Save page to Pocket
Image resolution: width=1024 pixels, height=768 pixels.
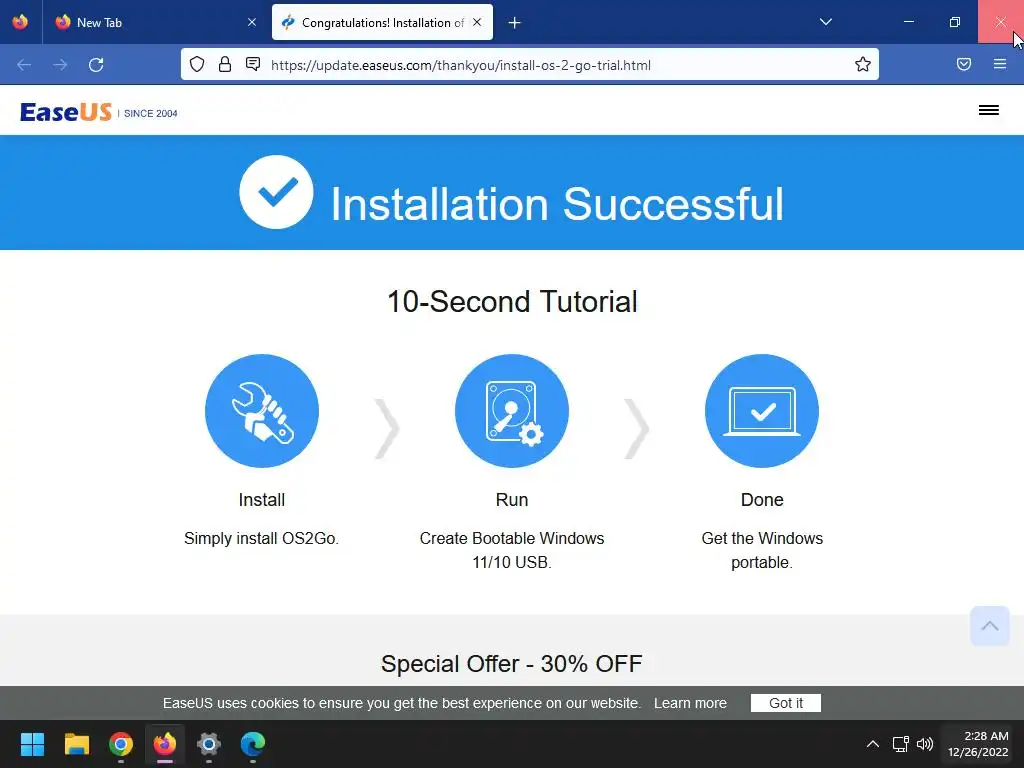click(964, 64)
